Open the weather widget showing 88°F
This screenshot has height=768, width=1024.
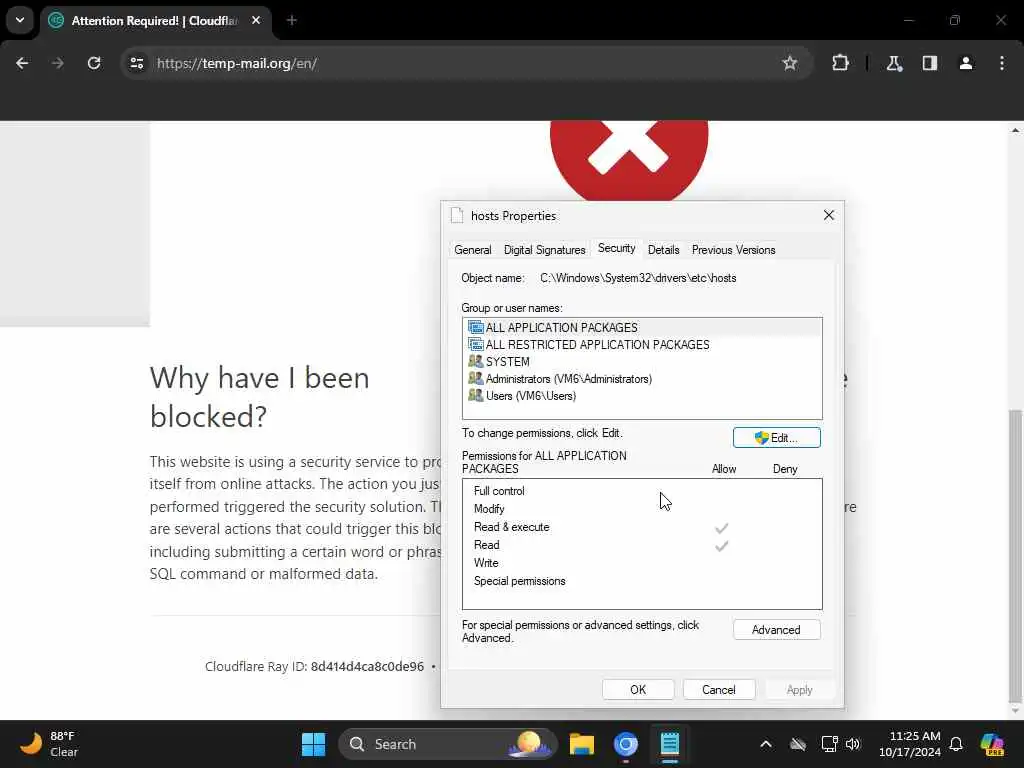(49, 744)
